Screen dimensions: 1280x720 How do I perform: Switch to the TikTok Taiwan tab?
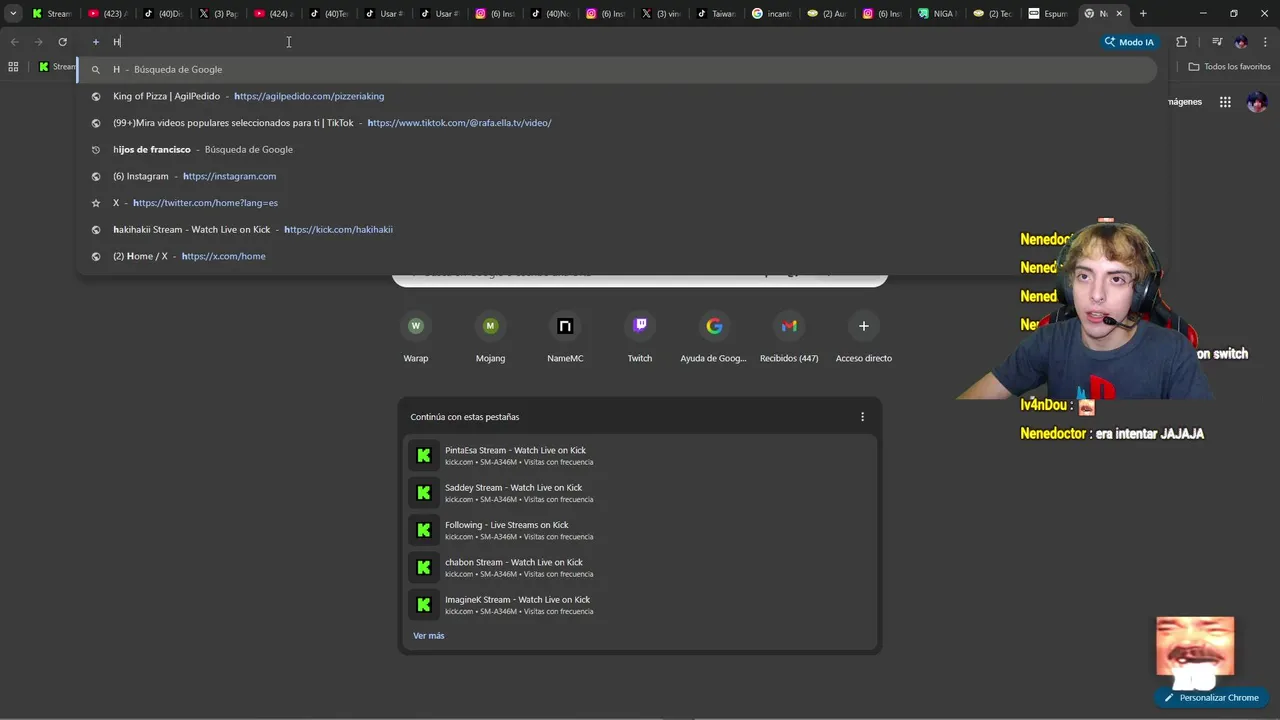[x=716, y=14]
